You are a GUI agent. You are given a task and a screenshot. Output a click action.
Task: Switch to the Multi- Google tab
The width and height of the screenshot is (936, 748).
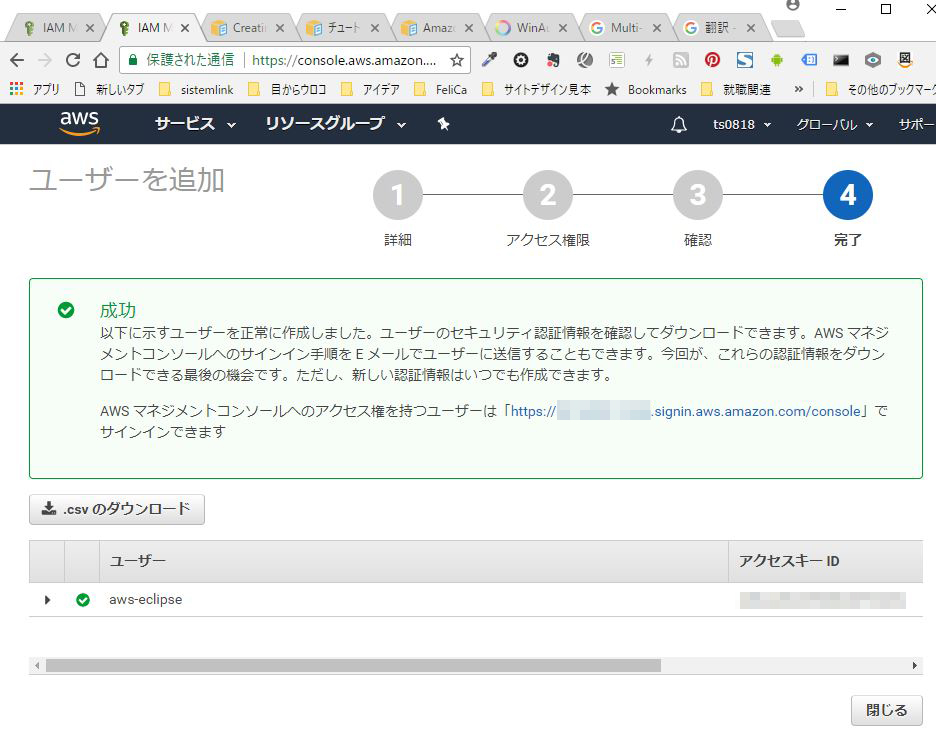click(x=624, y=27)
